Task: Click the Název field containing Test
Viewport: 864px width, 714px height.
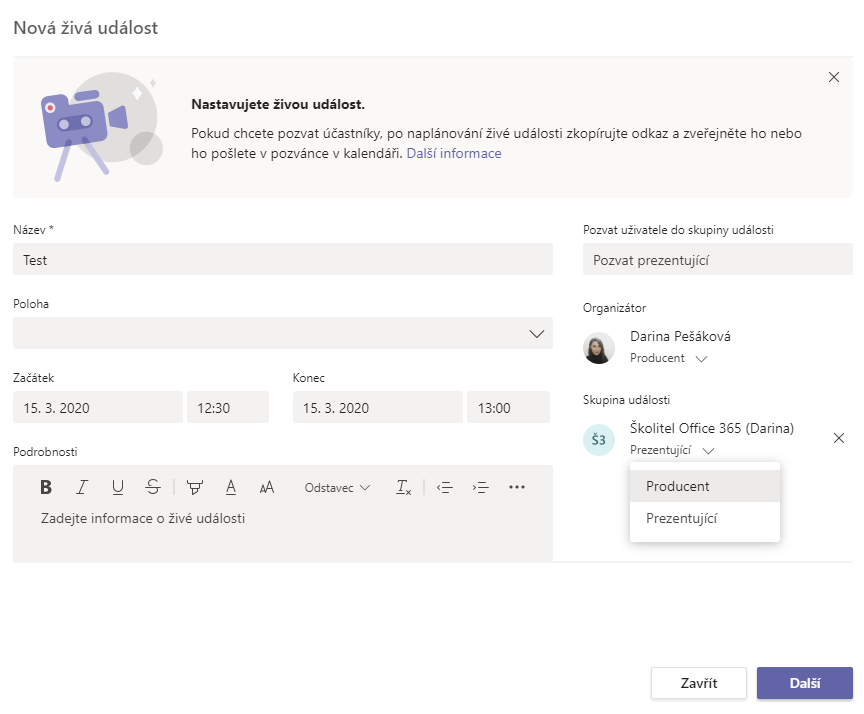Action: coord(283,259)
